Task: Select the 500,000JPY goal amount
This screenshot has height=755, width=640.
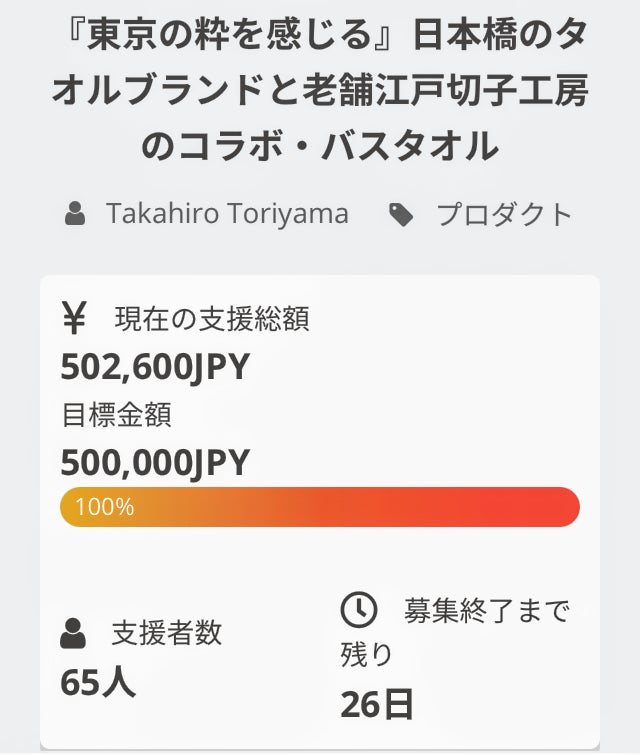Action: (x=155, y=462)
